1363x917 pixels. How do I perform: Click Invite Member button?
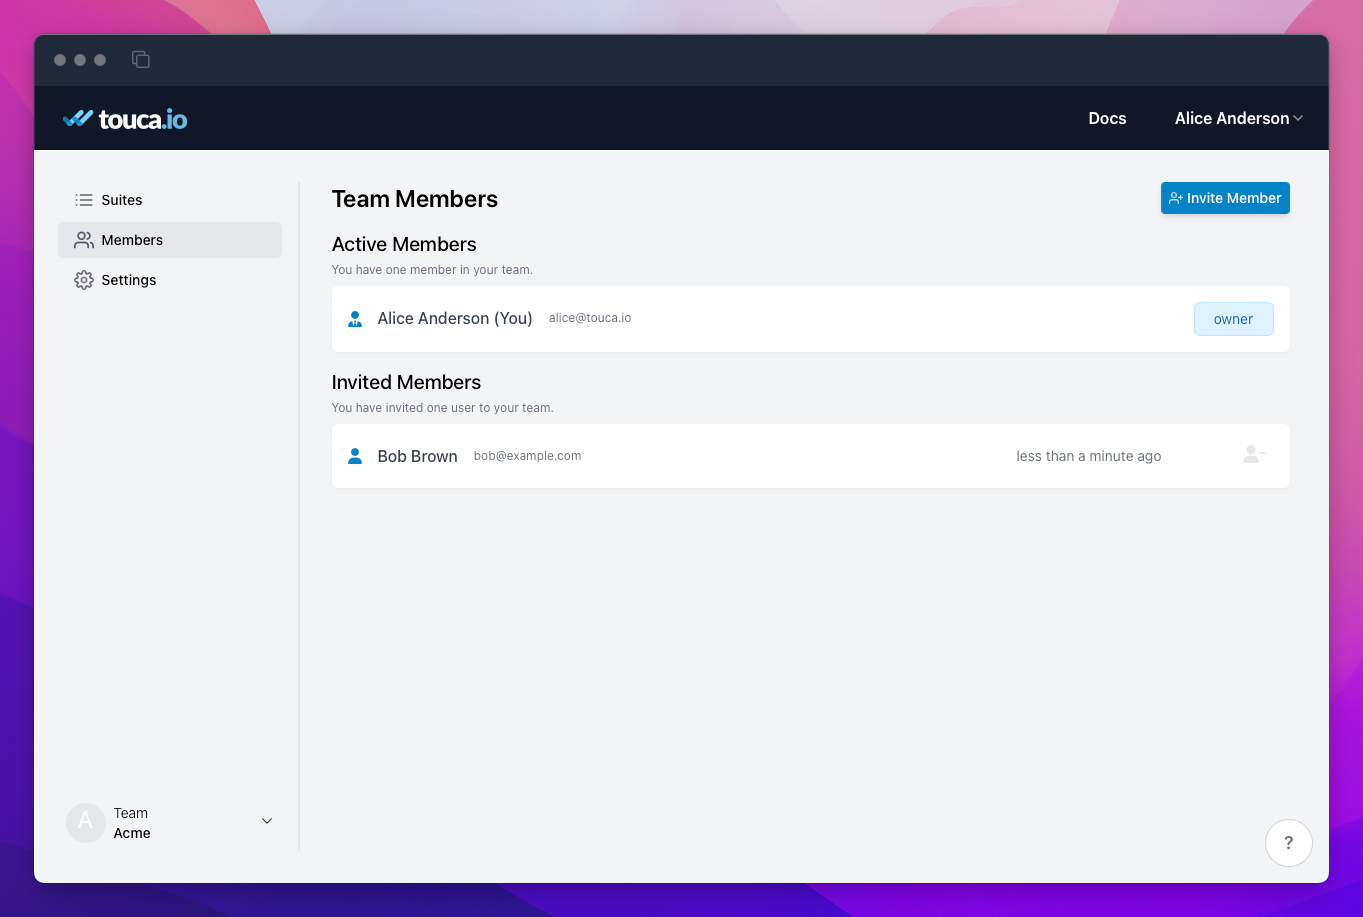[1225, 198]
